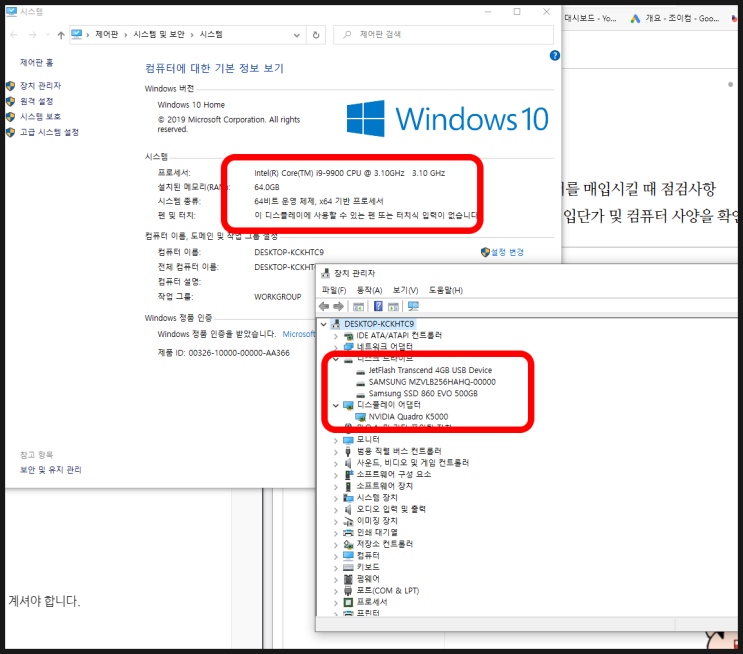Open the 파일(F) menu in Device Manager

[334, 290]
